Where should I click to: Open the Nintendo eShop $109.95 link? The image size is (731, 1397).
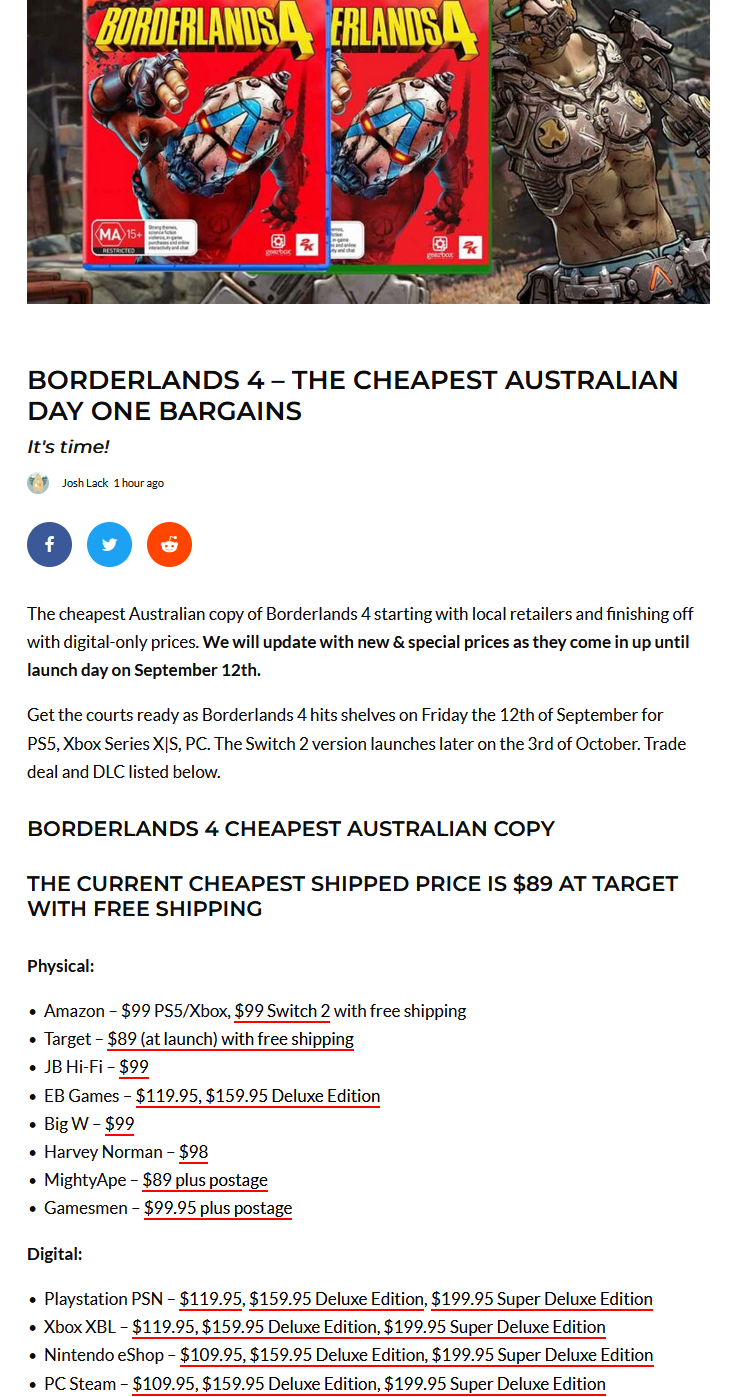(x=416, y=1355)
